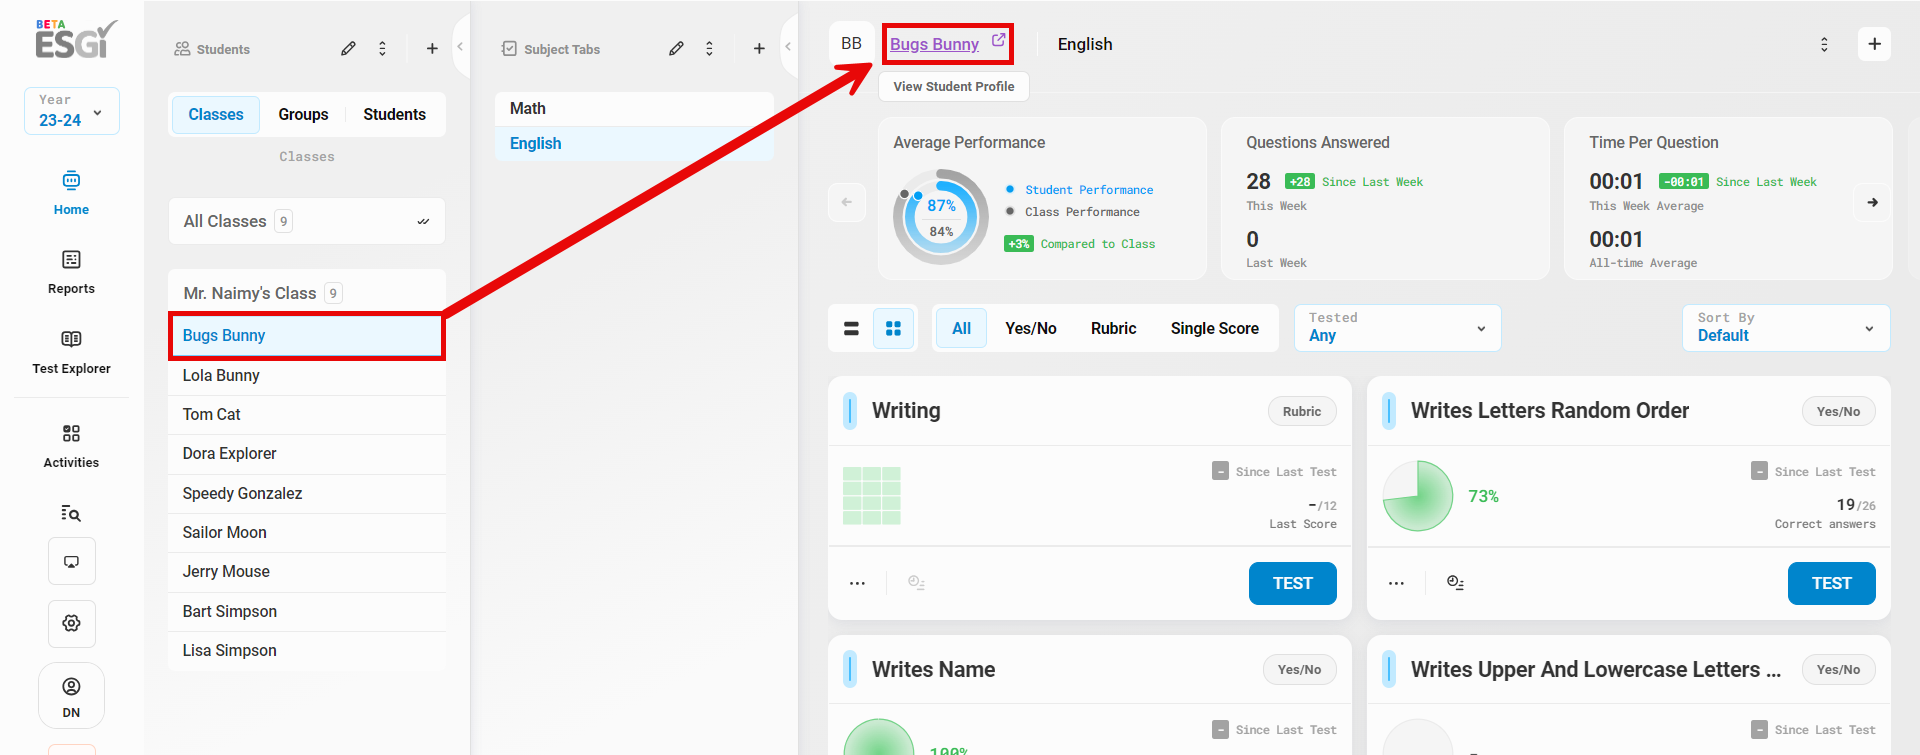Open the Writes Name test card title
This screenshot has height=755, width=1920.
pyautogui.click(x=933, y=669)
